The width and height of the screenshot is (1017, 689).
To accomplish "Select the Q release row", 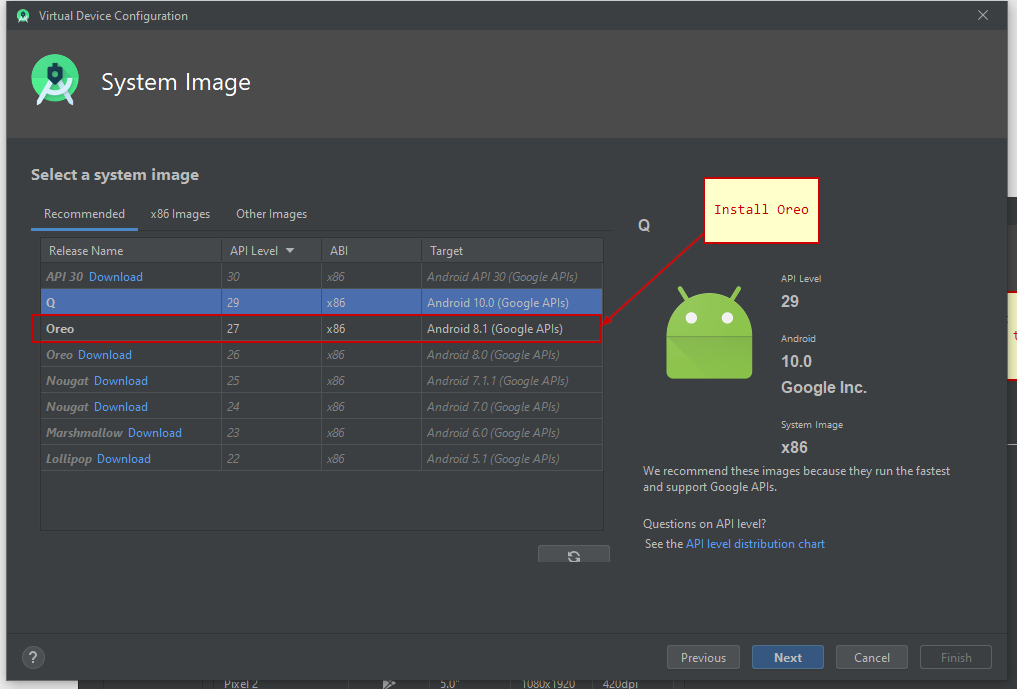I will pyautogui.click(x=322, y=302).
